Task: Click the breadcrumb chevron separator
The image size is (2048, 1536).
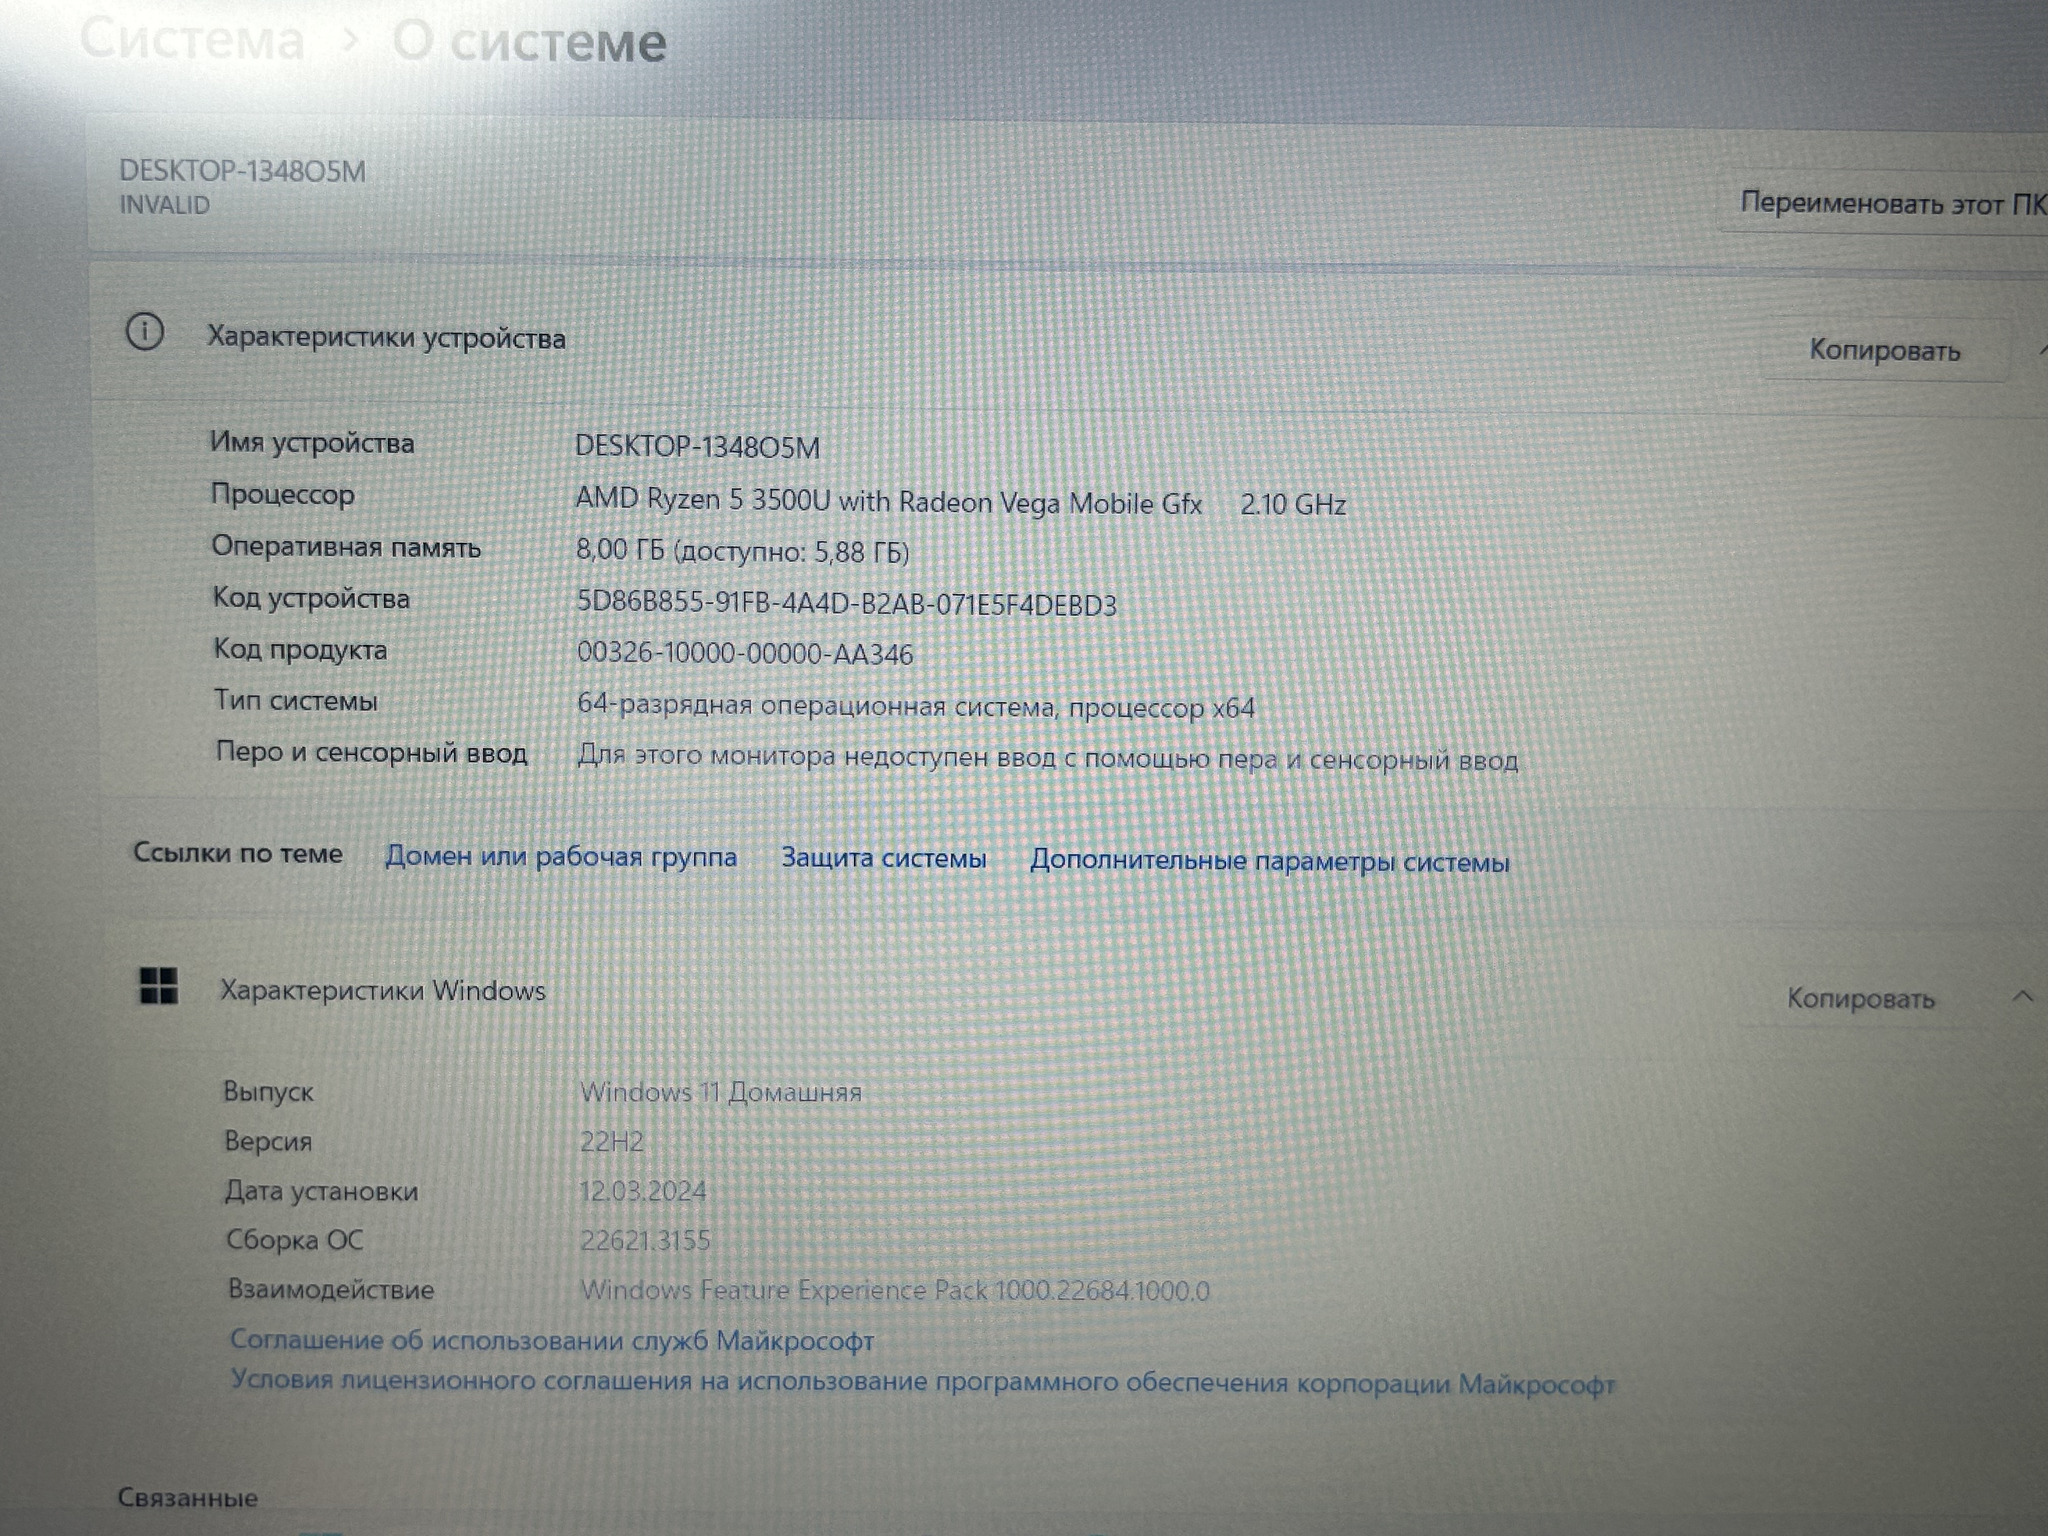Action: [350, 41]
